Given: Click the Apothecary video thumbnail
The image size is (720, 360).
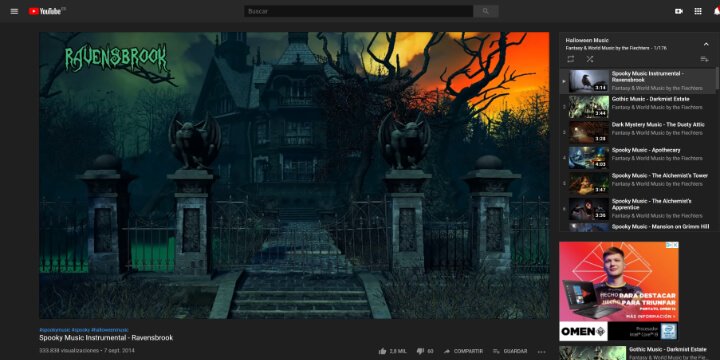Looking at the screenshot, I should pyautogui.click(x=589, y=158).
